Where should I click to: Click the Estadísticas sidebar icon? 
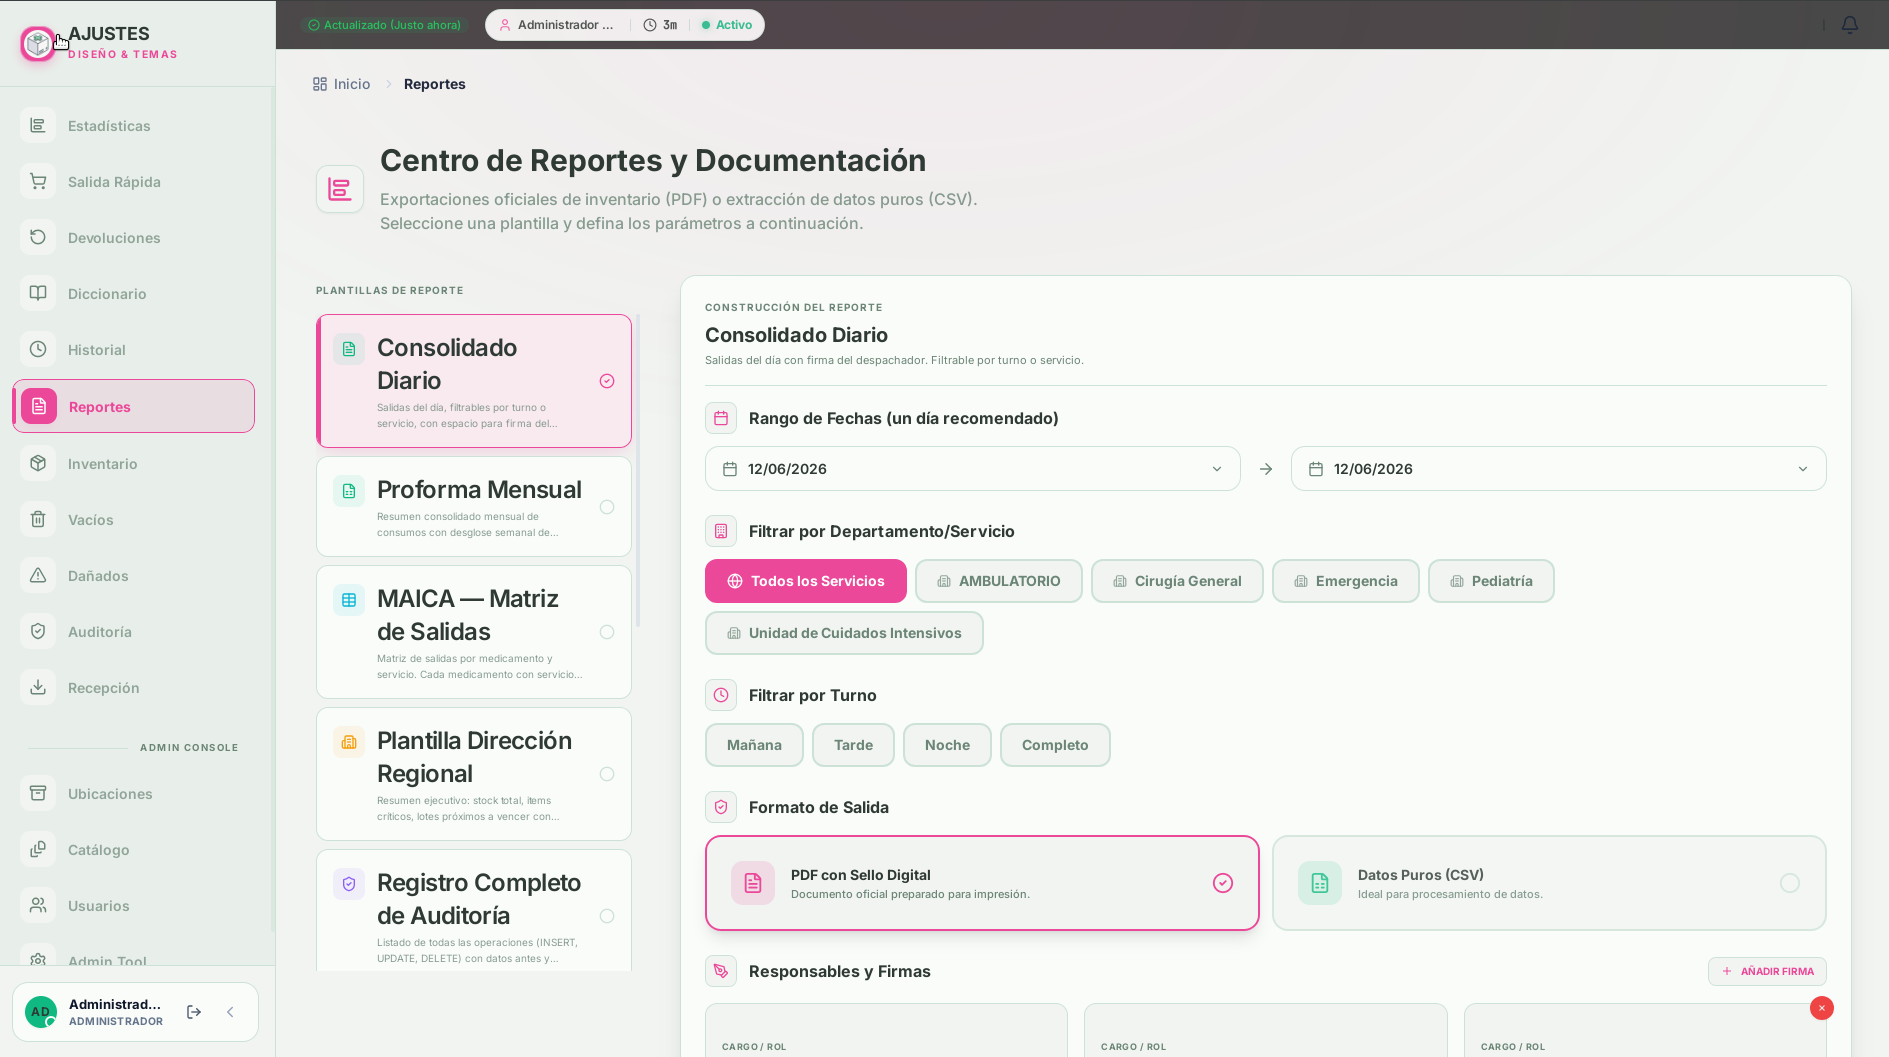tap(38, 125)
